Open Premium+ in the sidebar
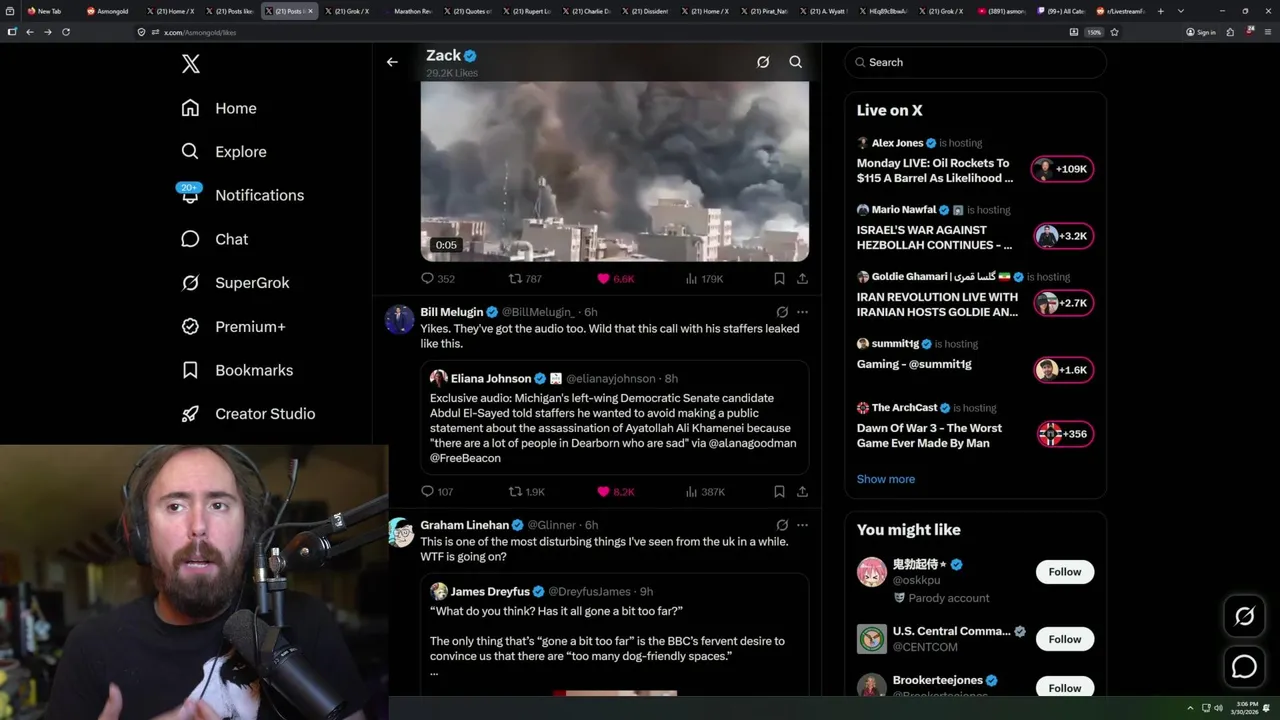This screenshot has width=1280, height=720. pos(233,326)
